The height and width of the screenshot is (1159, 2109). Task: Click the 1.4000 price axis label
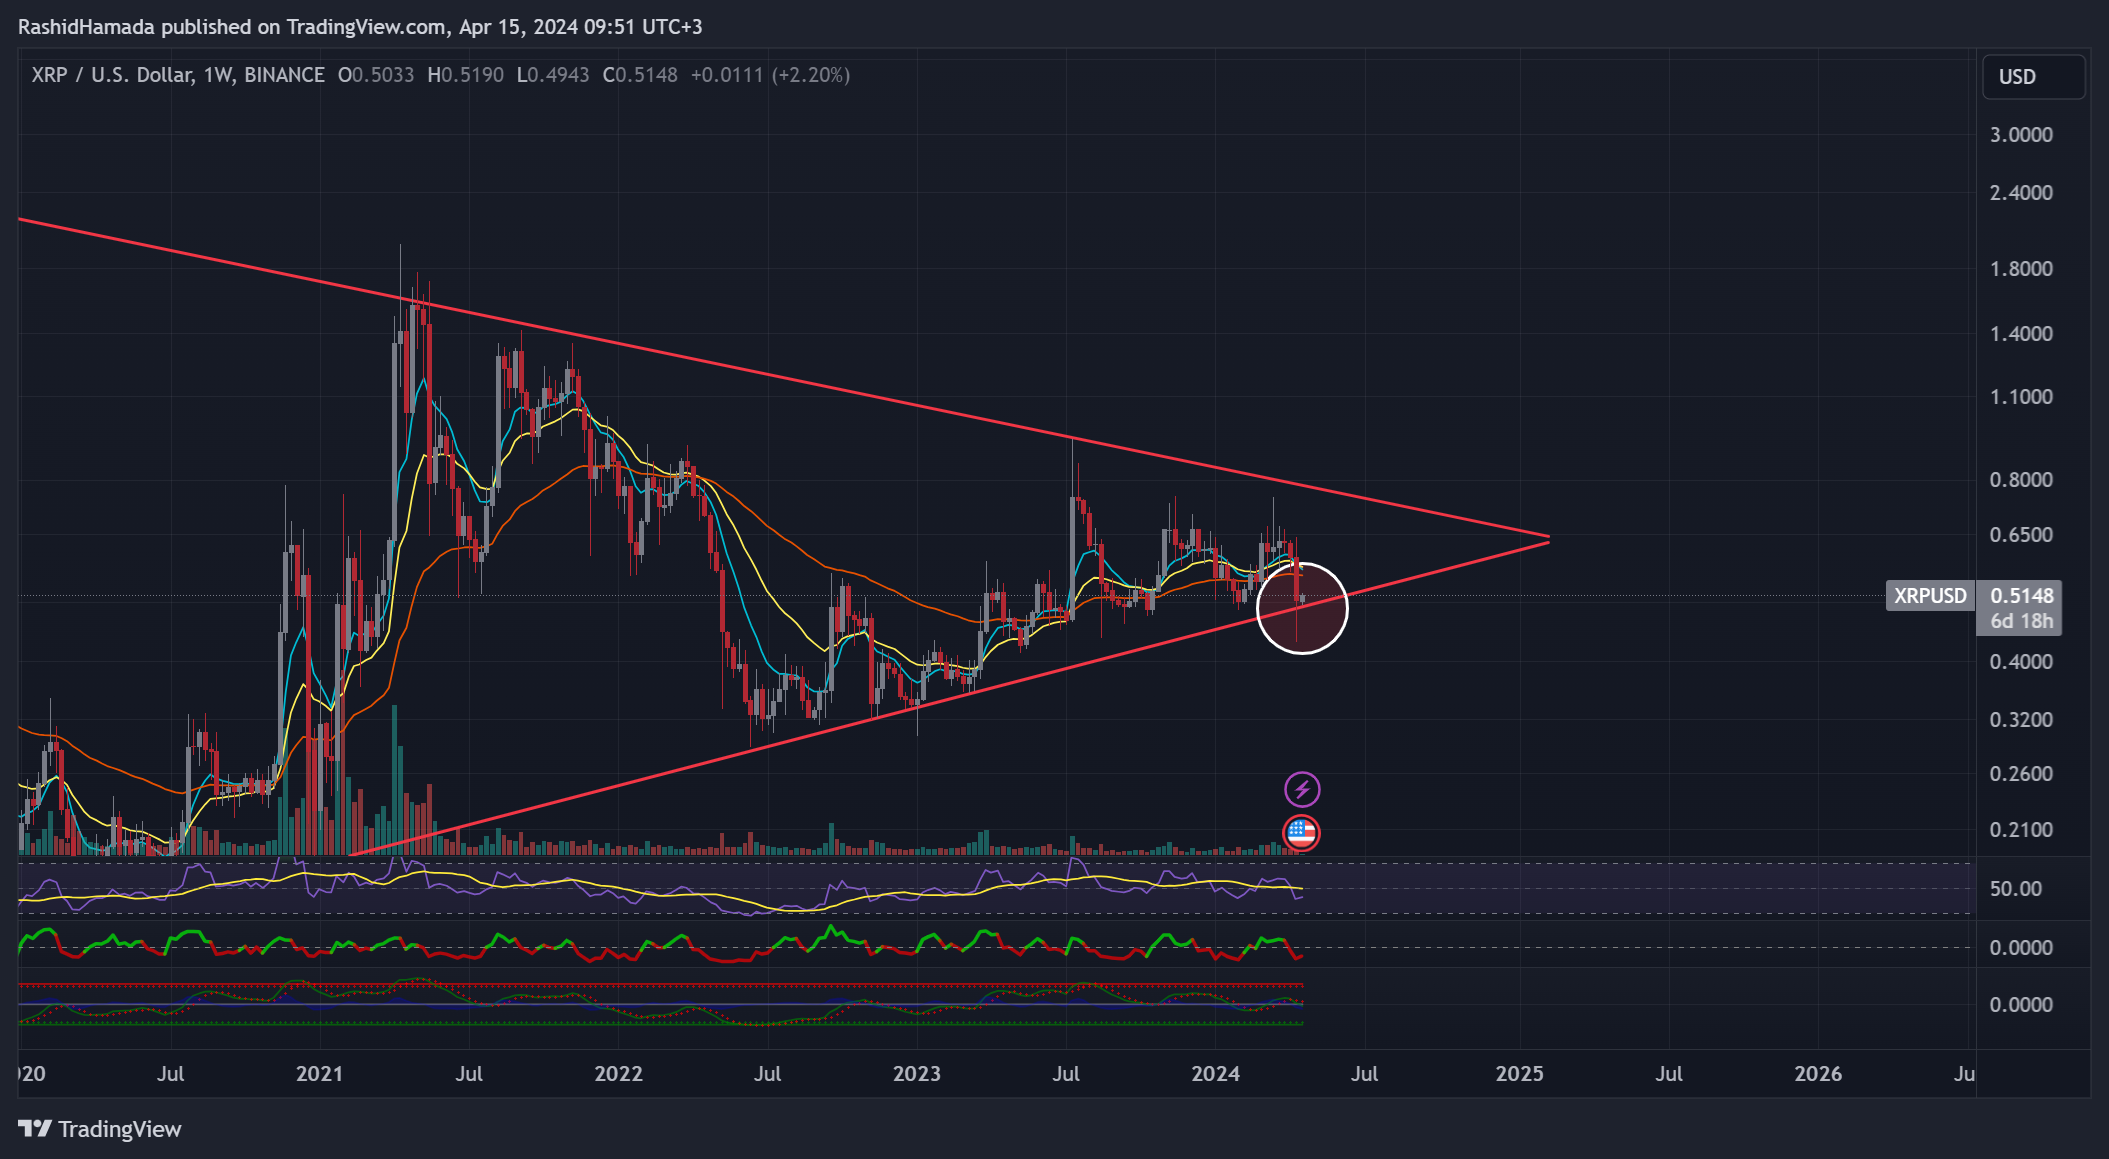point(2021,334)
